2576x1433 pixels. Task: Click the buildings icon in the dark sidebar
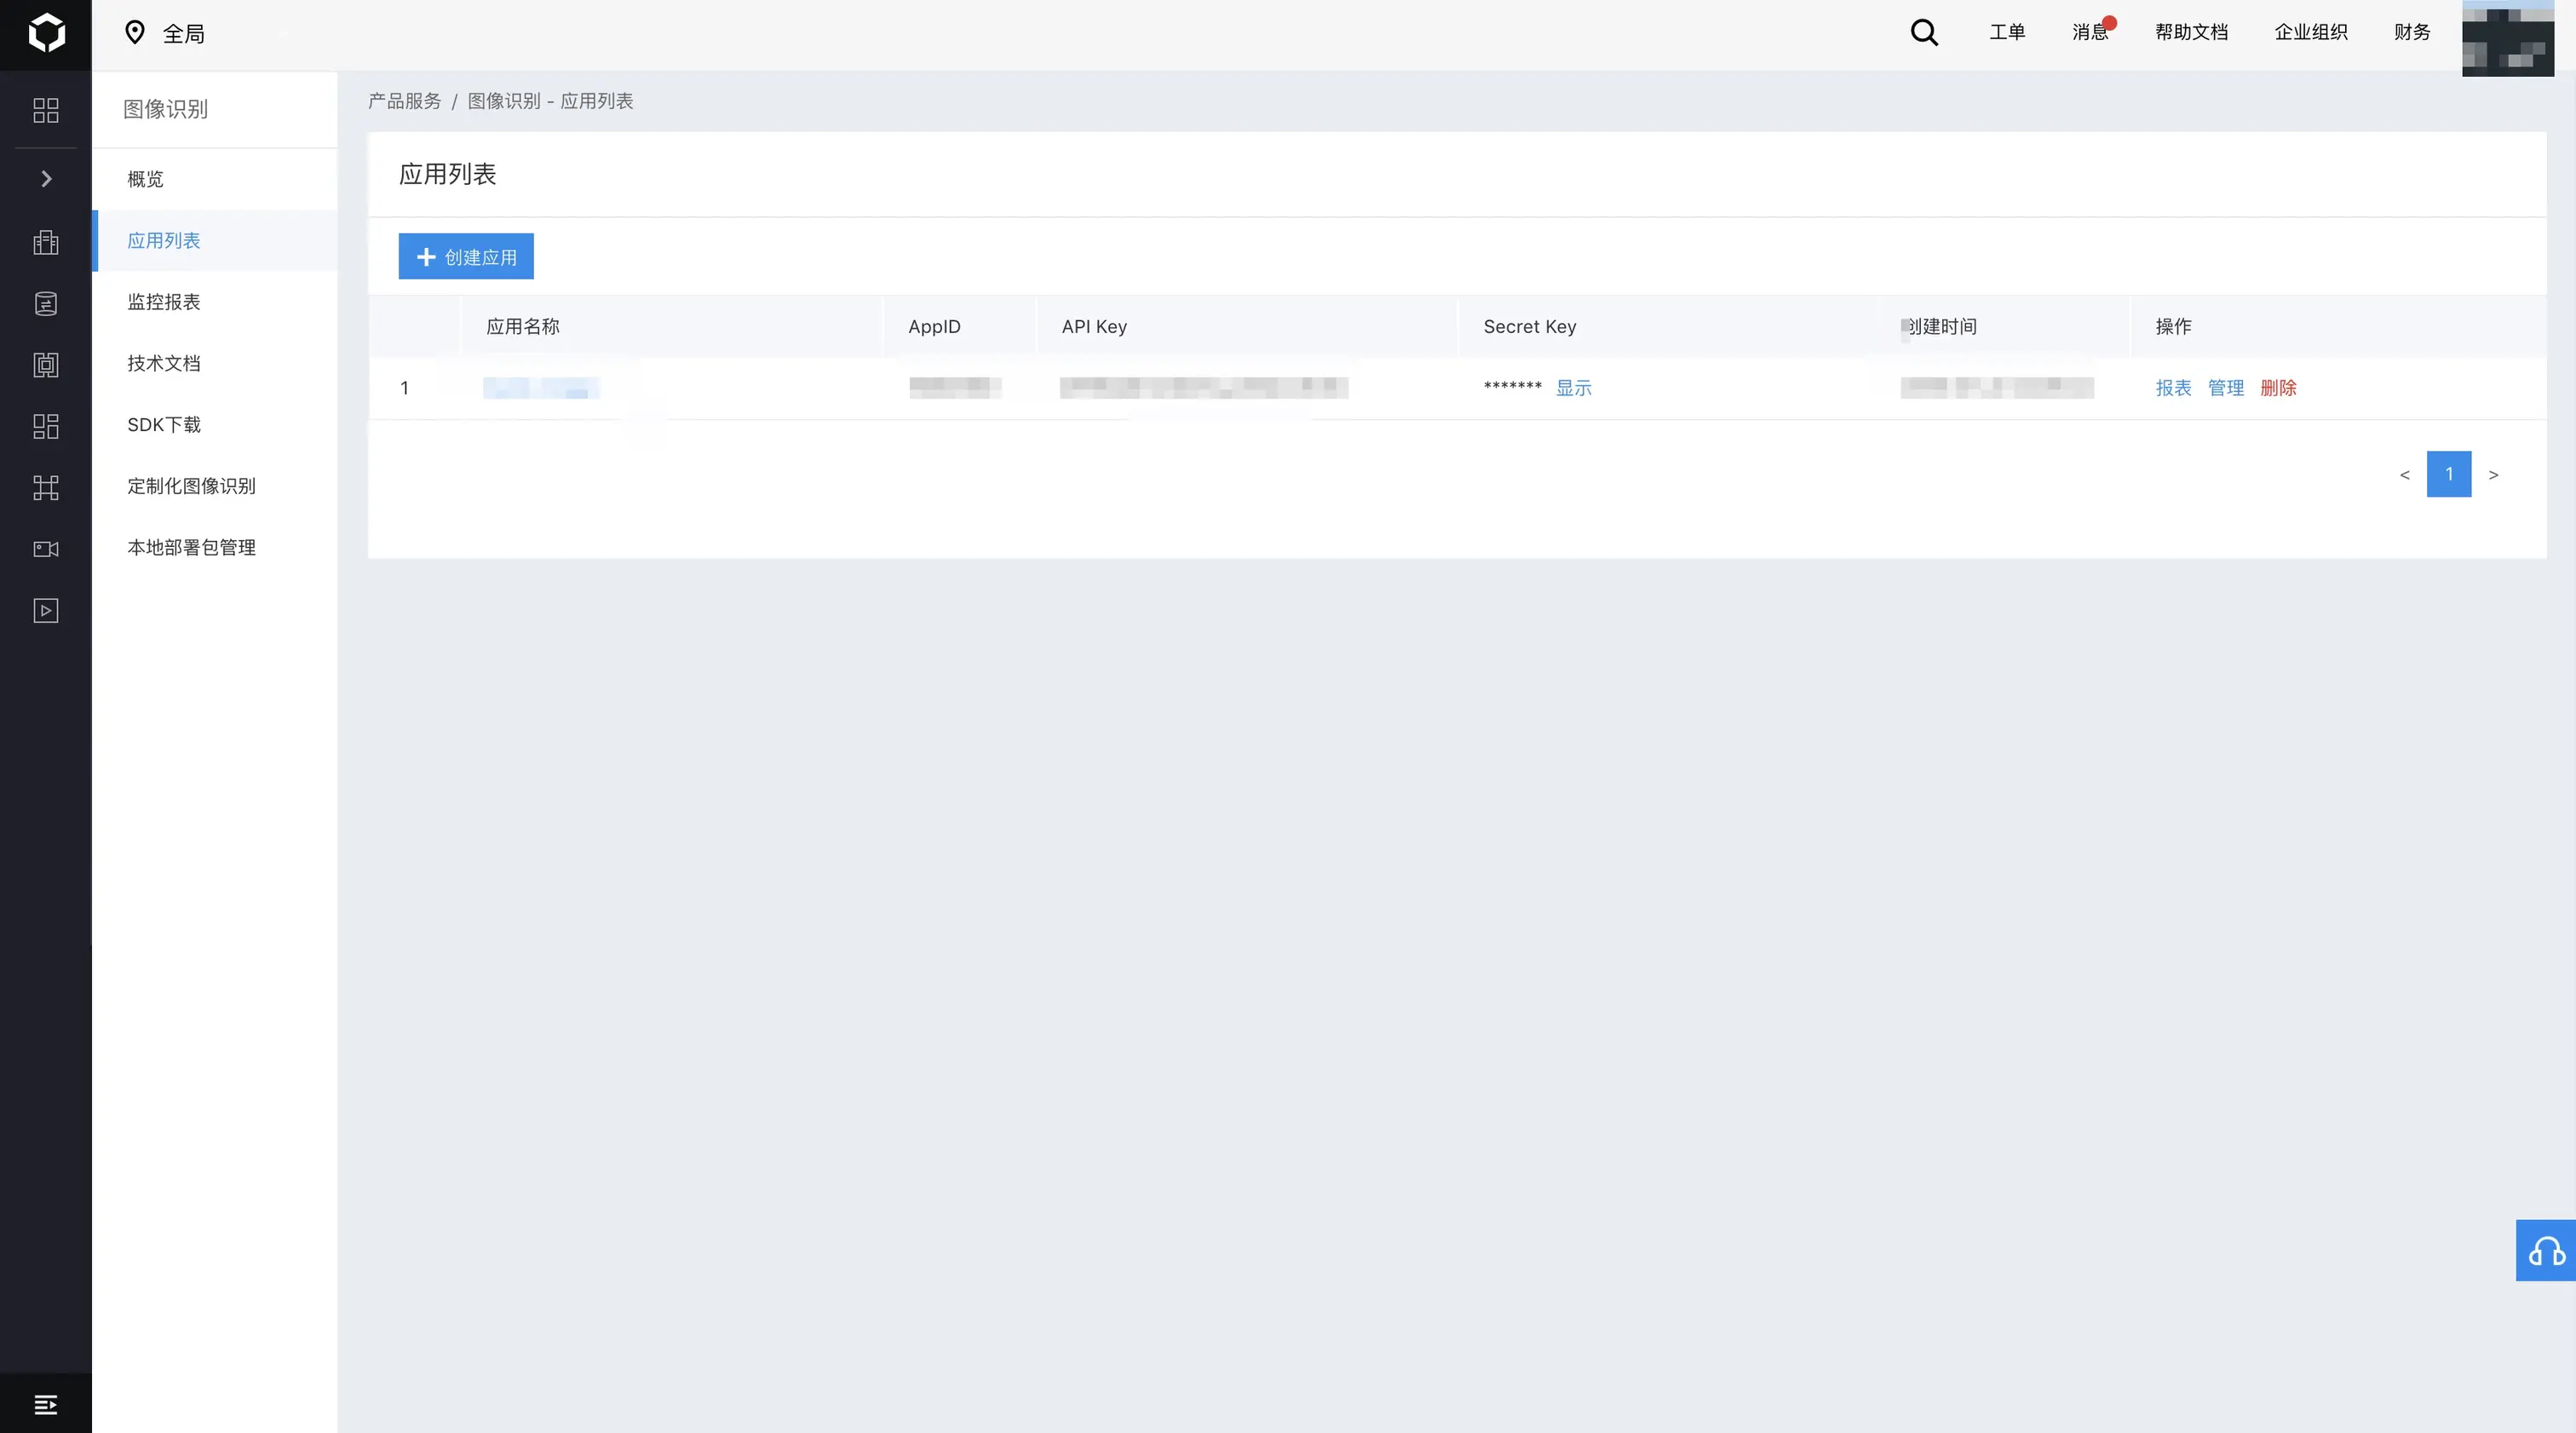46,243
